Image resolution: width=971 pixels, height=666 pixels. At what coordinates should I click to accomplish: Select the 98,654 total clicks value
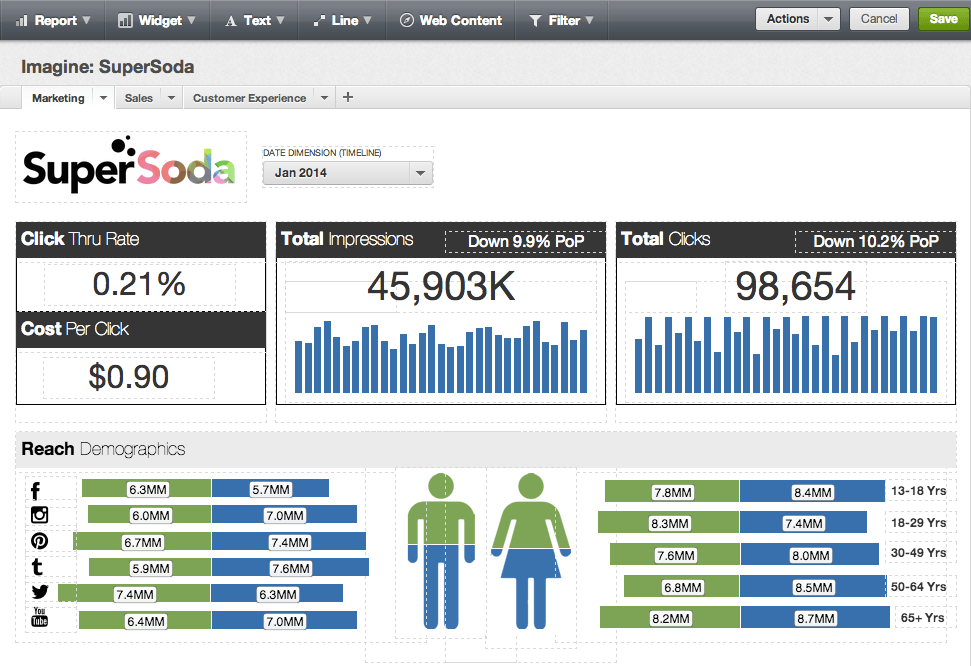(x=795, y=286)
